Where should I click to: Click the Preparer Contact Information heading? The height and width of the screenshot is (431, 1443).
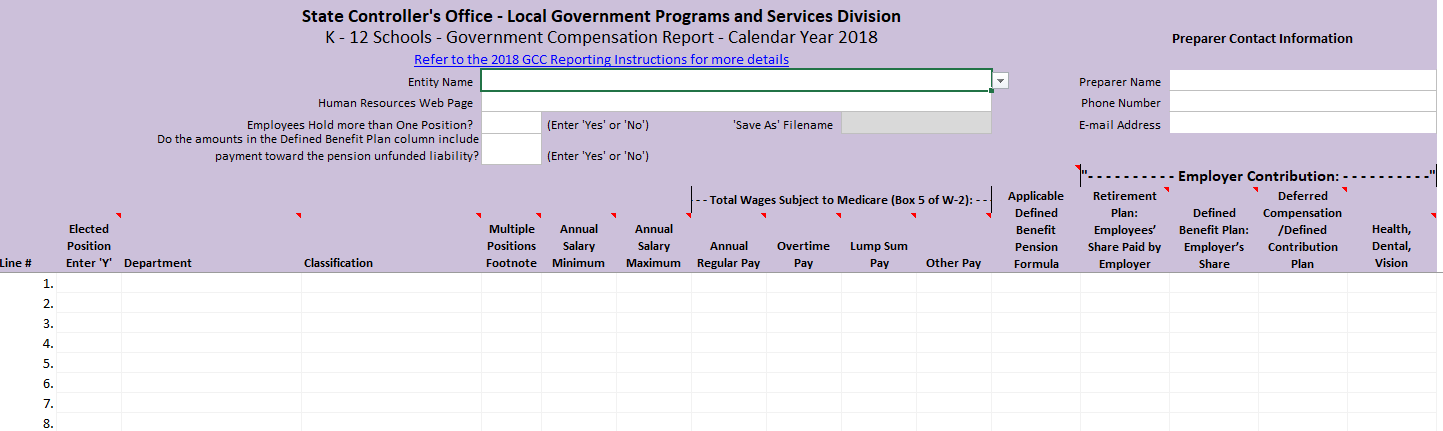point(1262,39)
